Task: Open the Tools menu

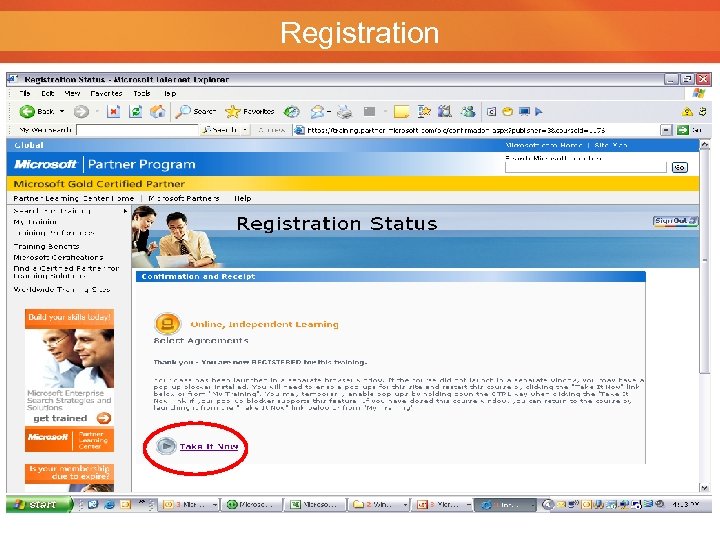Action: (142, 93)
